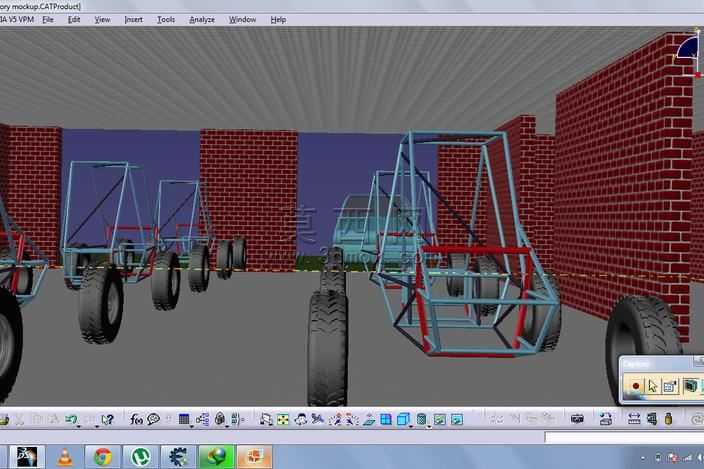This screenshot has height=469, width=704.
Task: Select the Pan view icon
Action: (x=300, y=419)
